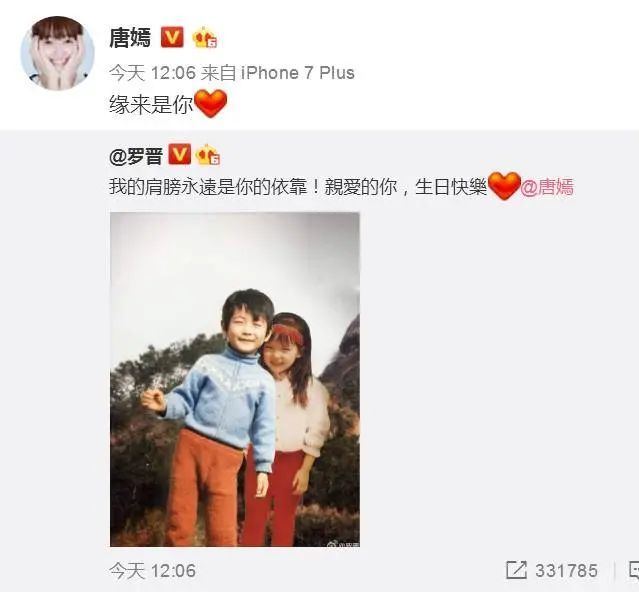Select the 缘来是你 post text
This screenshot has height=592, width=639.
click(151, 105)
